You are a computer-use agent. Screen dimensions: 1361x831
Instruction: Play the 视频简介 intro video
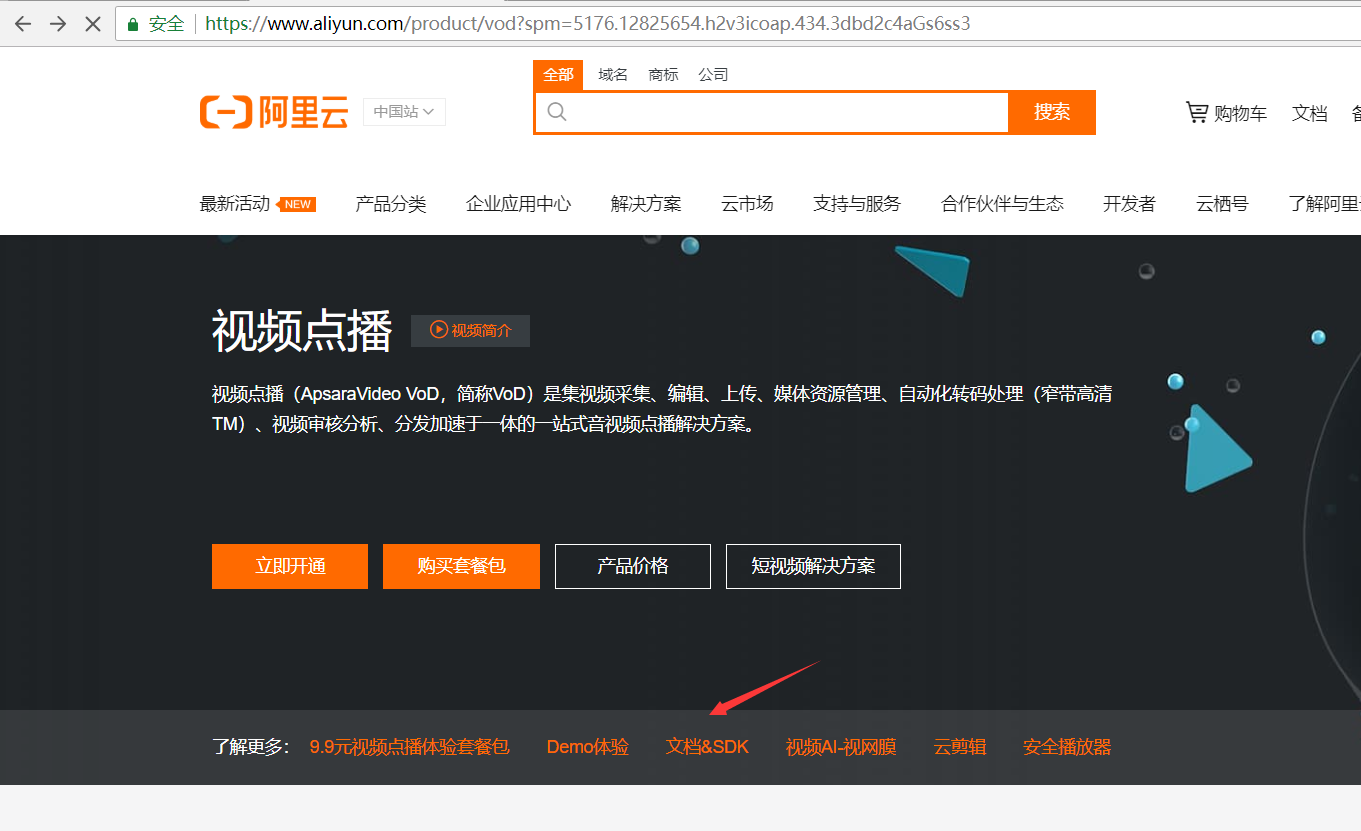tap(470, 330)
